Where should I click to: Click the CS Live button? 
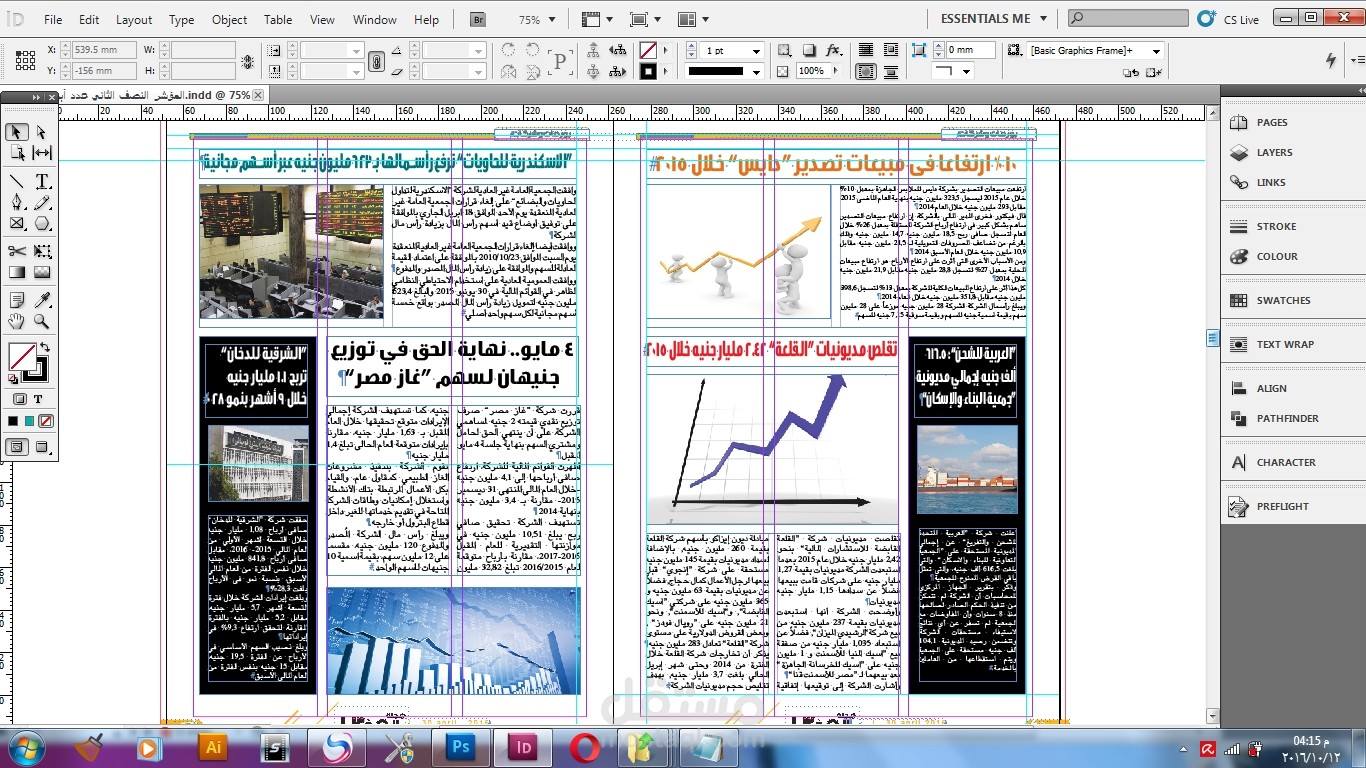click(1229, 18)
